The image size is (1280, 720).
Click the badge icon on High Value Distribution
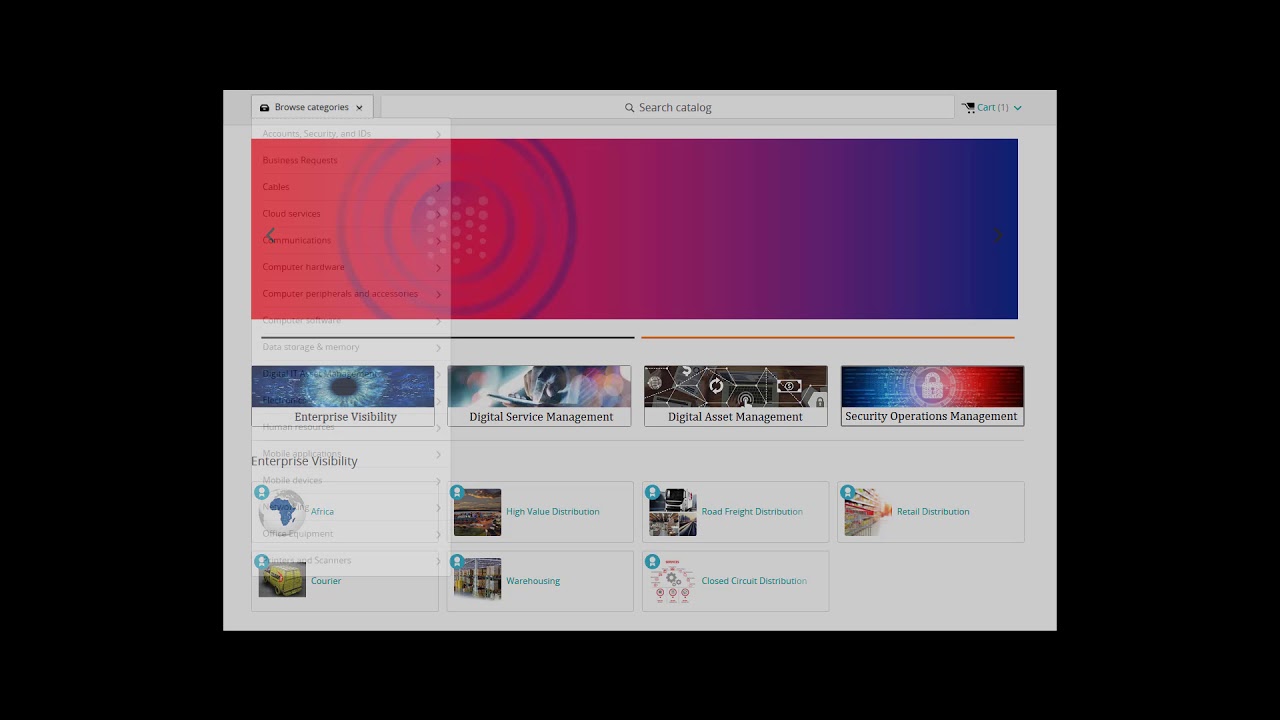coord(457,492)
